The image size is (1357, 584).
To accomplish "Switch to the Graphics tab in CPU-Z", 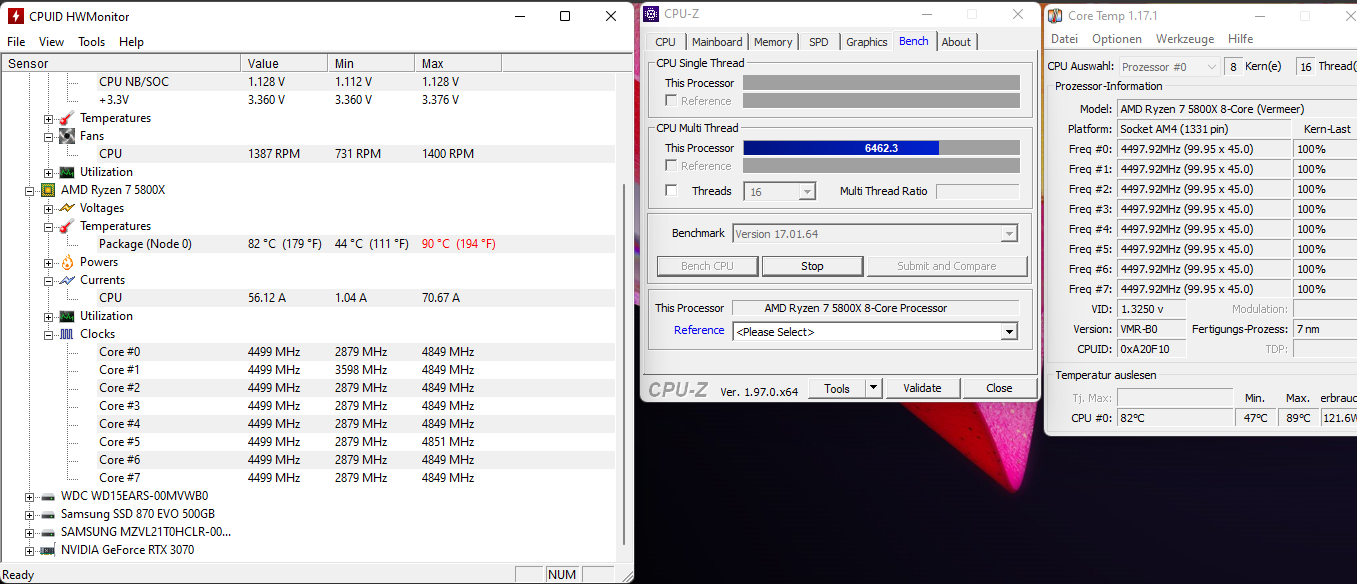I will point(867,42).
